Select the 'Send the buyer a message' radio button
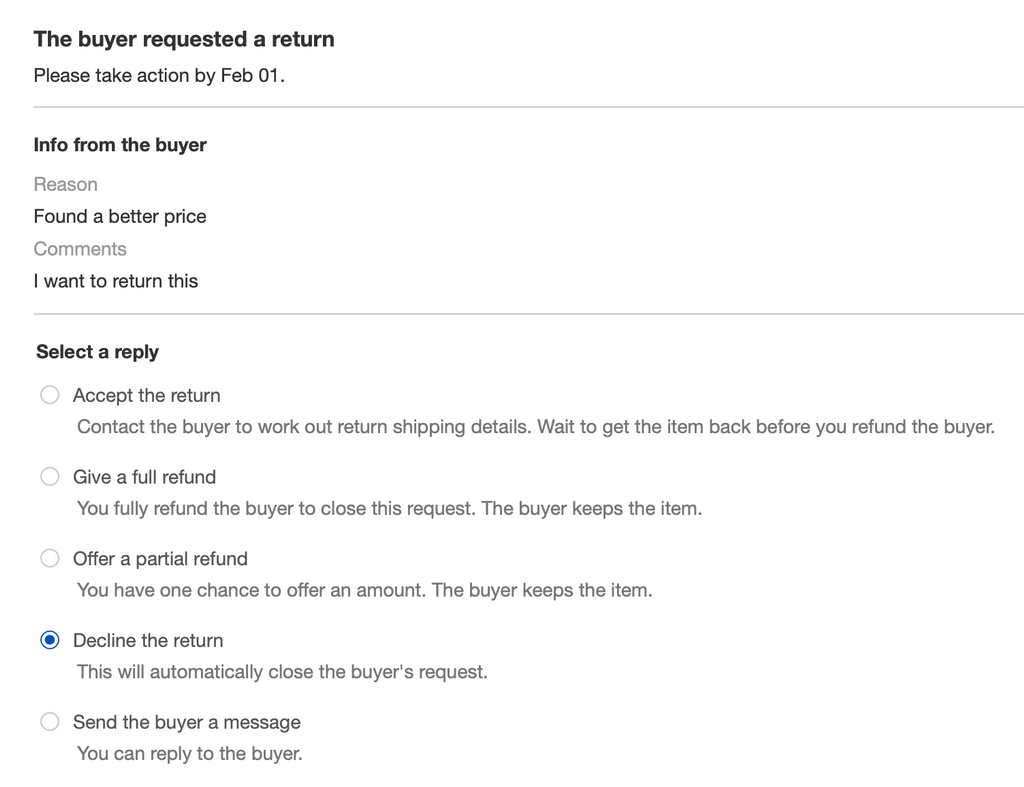The width and height of the screenshot is (1024, 787). [50, 722]
